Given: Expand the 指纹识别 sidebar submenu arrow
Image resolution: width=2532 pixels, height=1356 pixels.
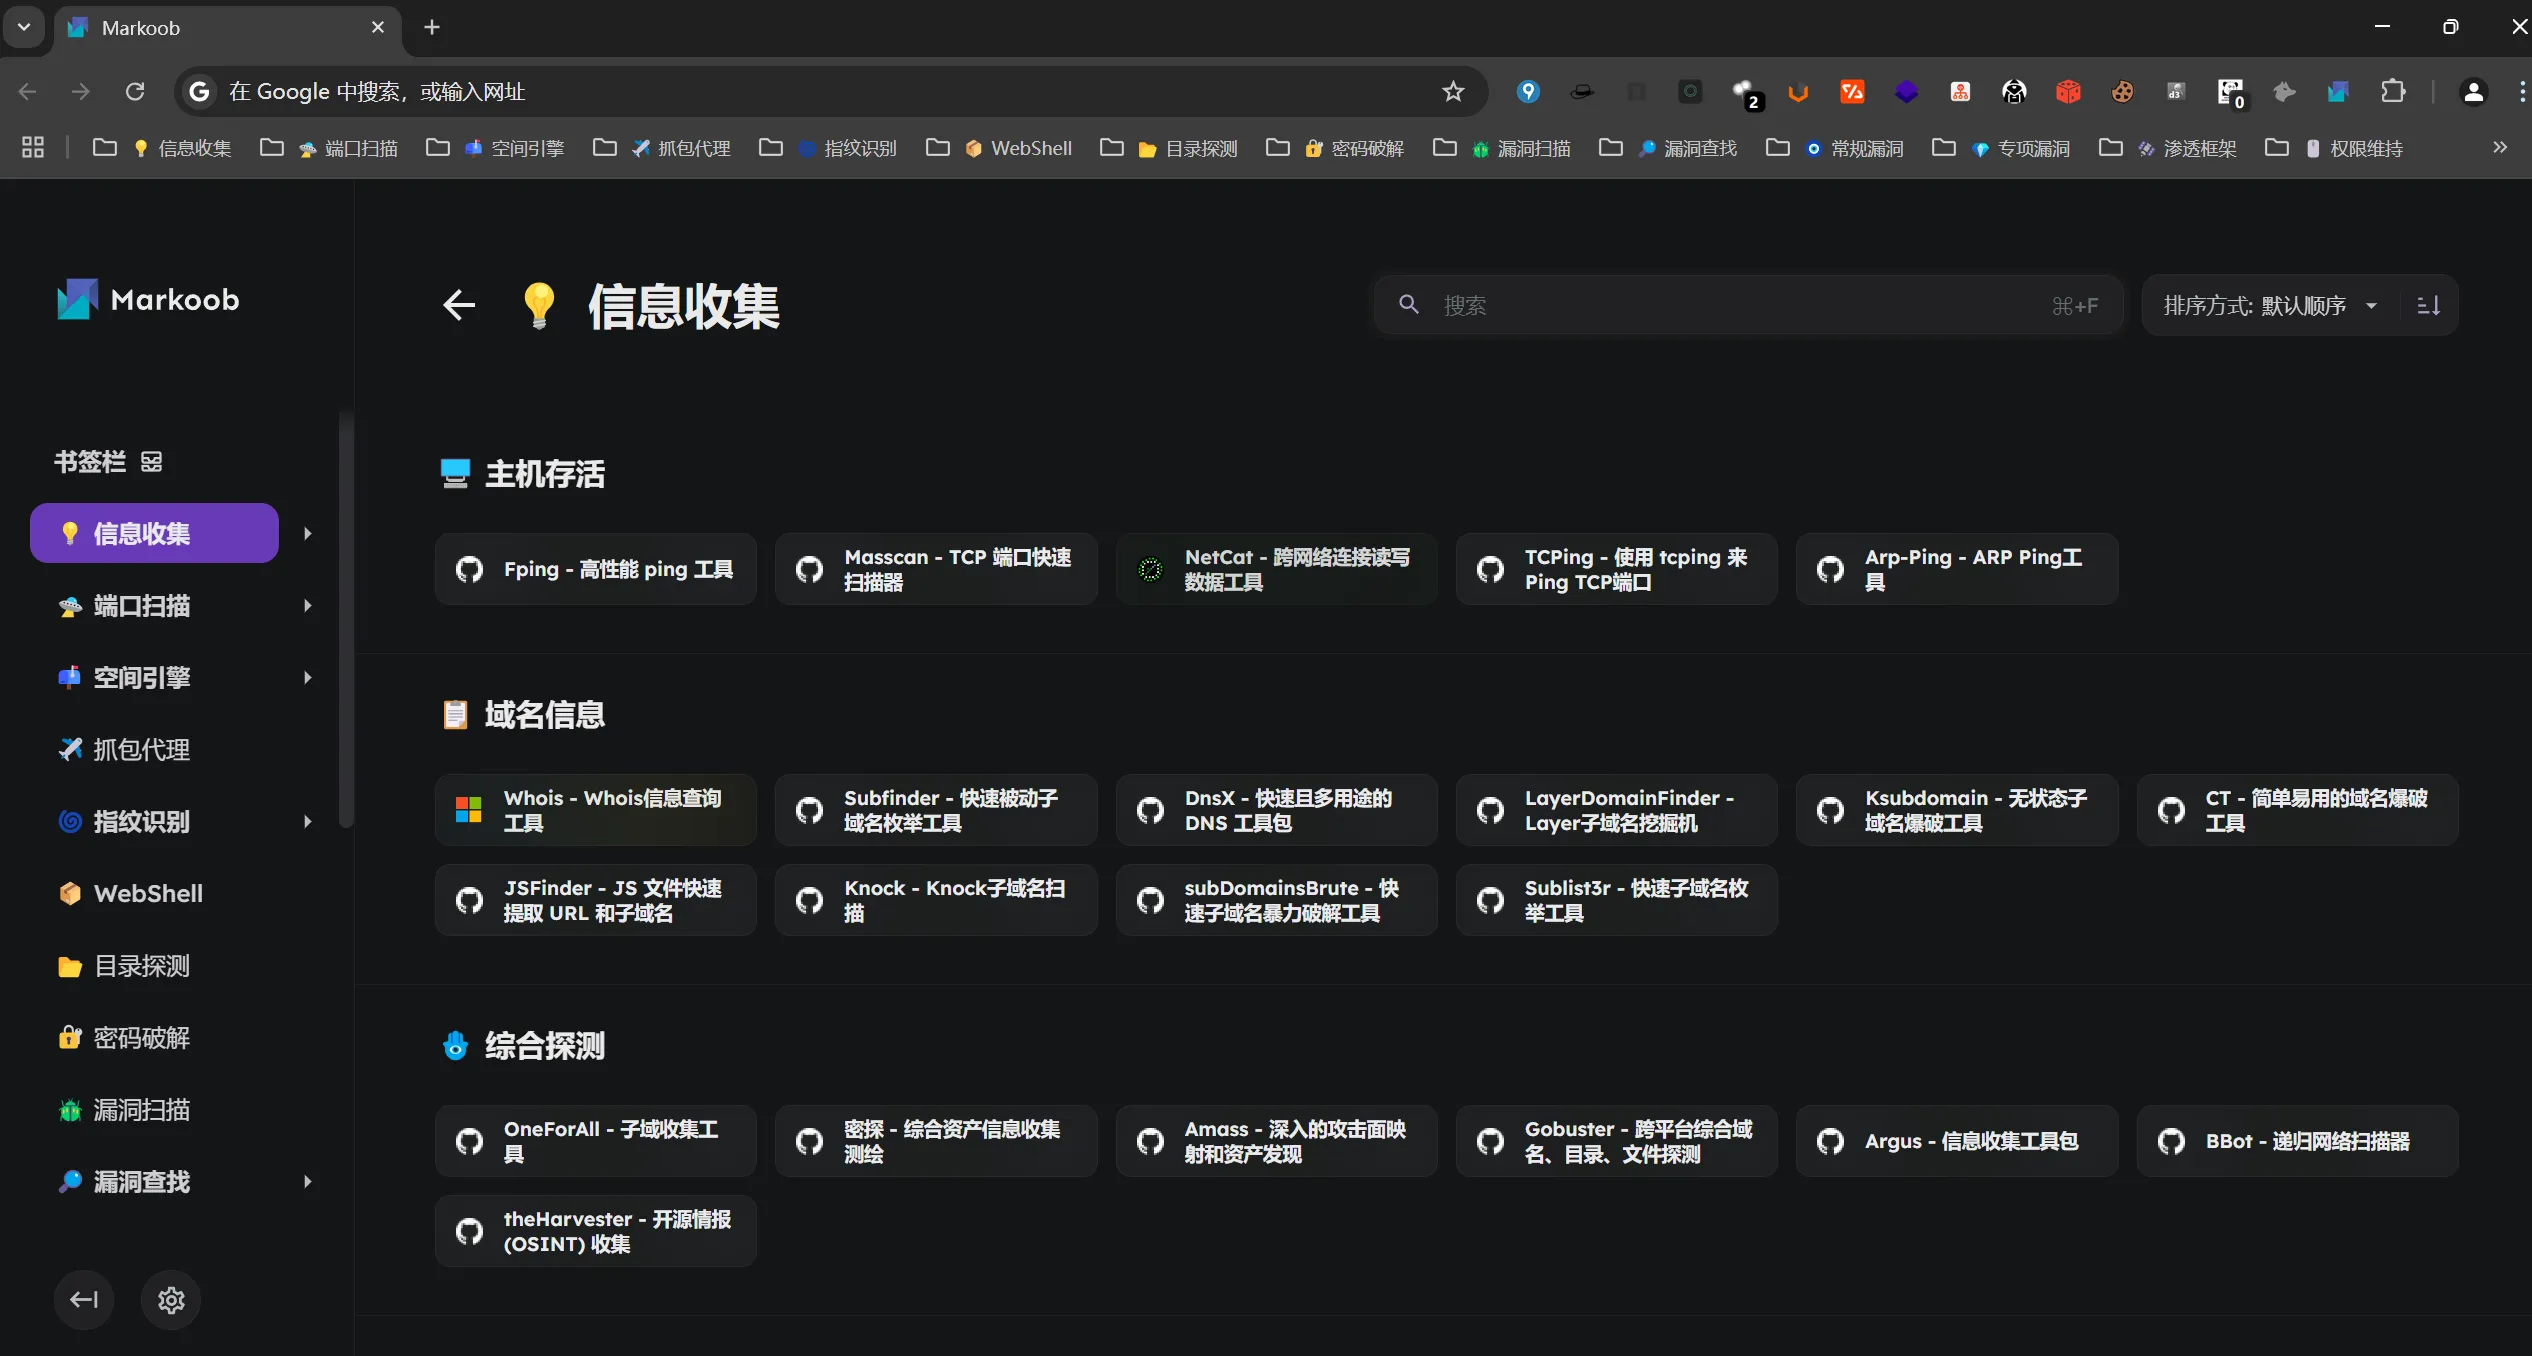Looking at the screenshot, I should tap(308, 821).
